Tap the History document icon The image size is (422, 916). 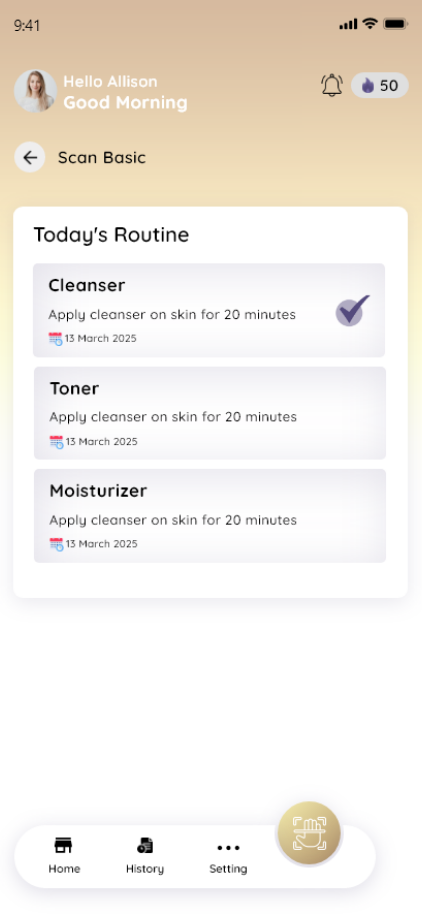click(145, 845)
